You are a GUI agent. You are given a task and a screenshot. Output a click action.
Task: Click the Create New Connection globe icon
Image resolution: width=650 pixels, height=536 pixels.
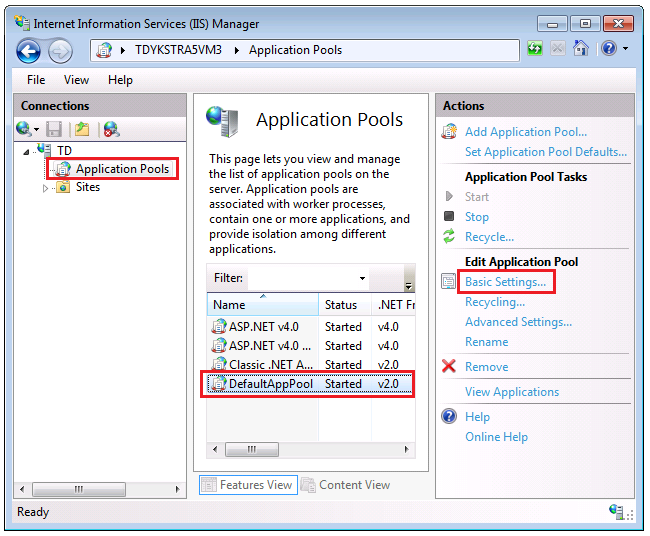click(x=24, y=128)
